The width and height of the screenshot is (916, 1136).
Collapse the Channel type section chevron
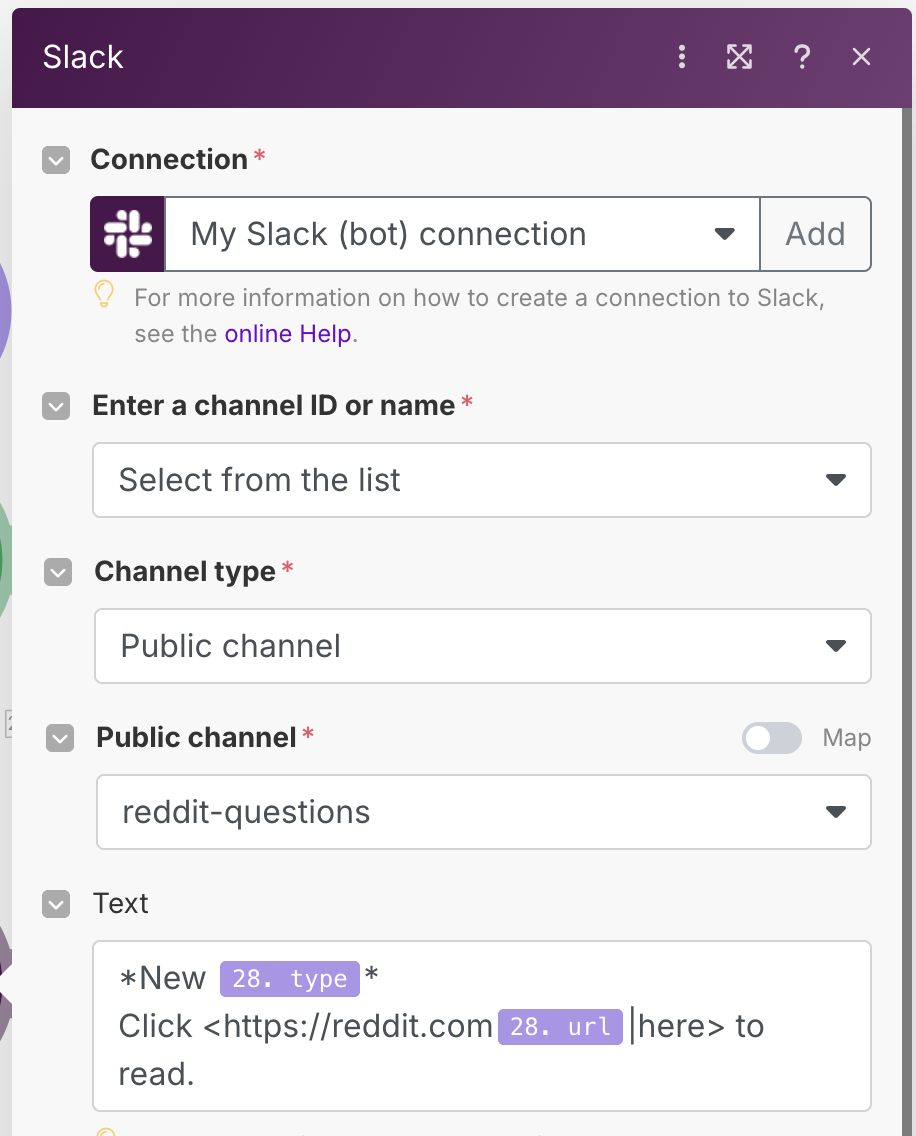(56, 572)
